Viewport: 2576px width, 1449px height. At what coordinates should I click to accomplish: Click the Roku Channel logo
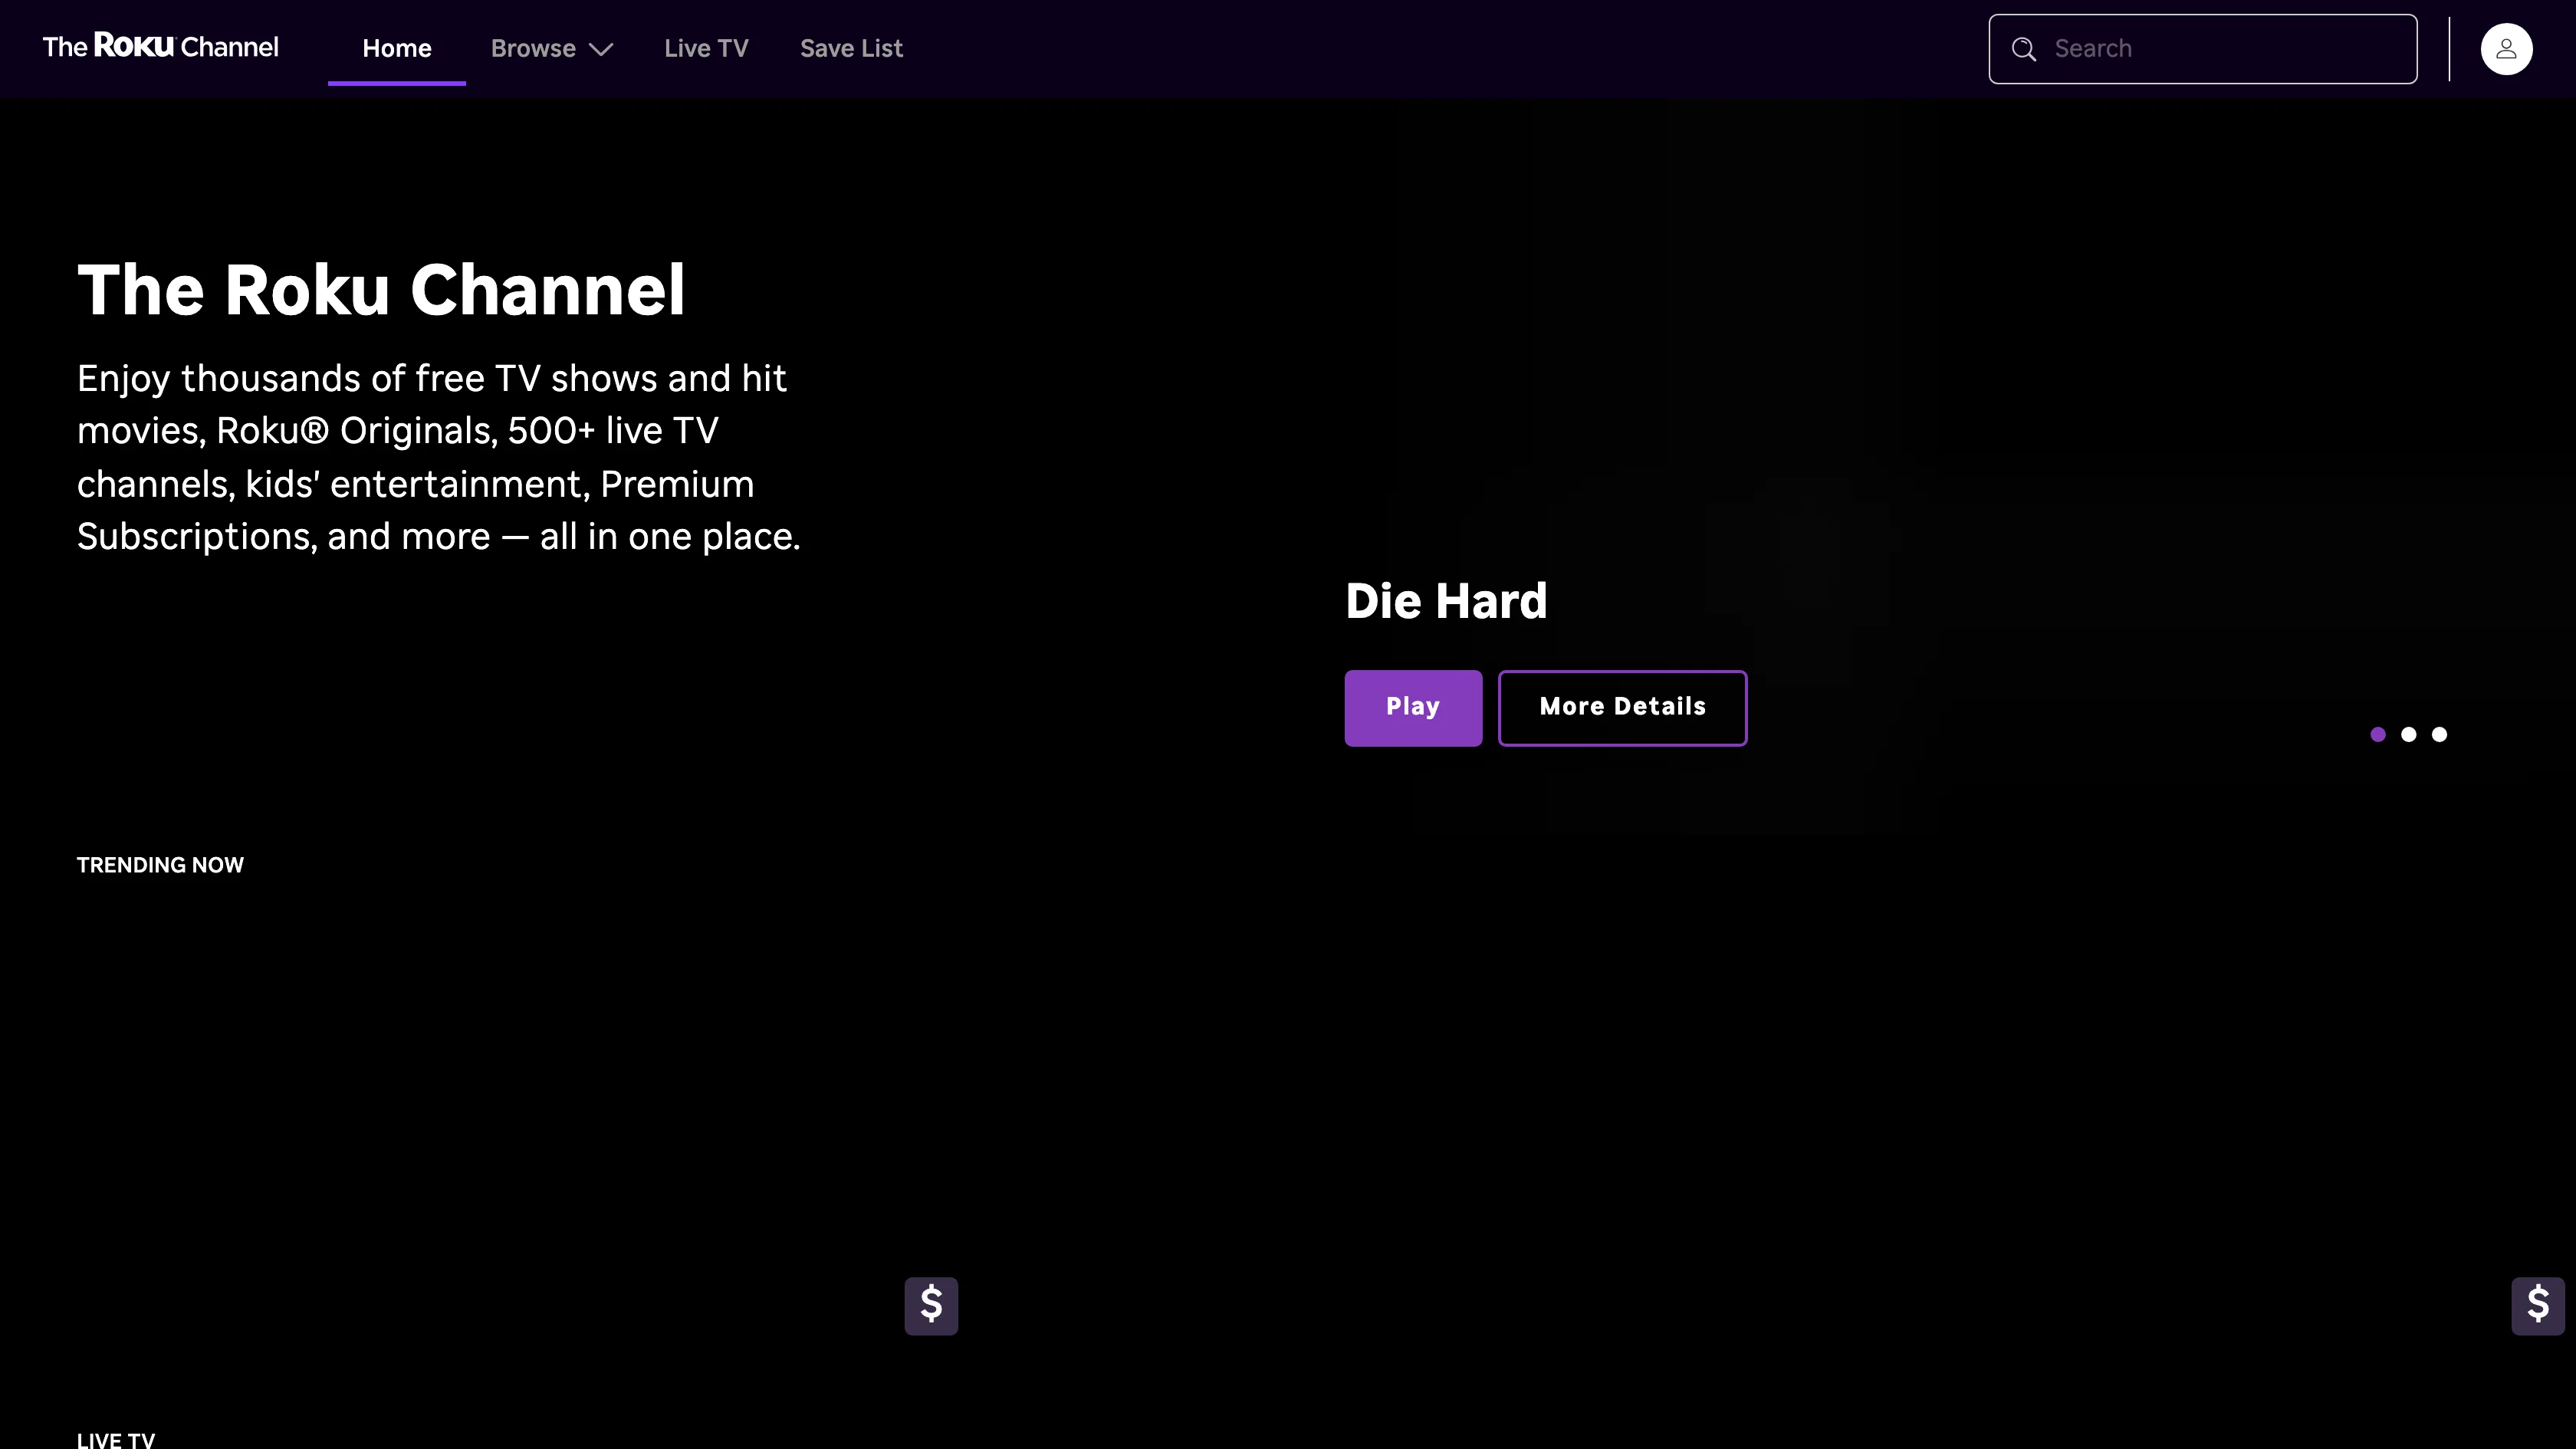tap(160, 47)
